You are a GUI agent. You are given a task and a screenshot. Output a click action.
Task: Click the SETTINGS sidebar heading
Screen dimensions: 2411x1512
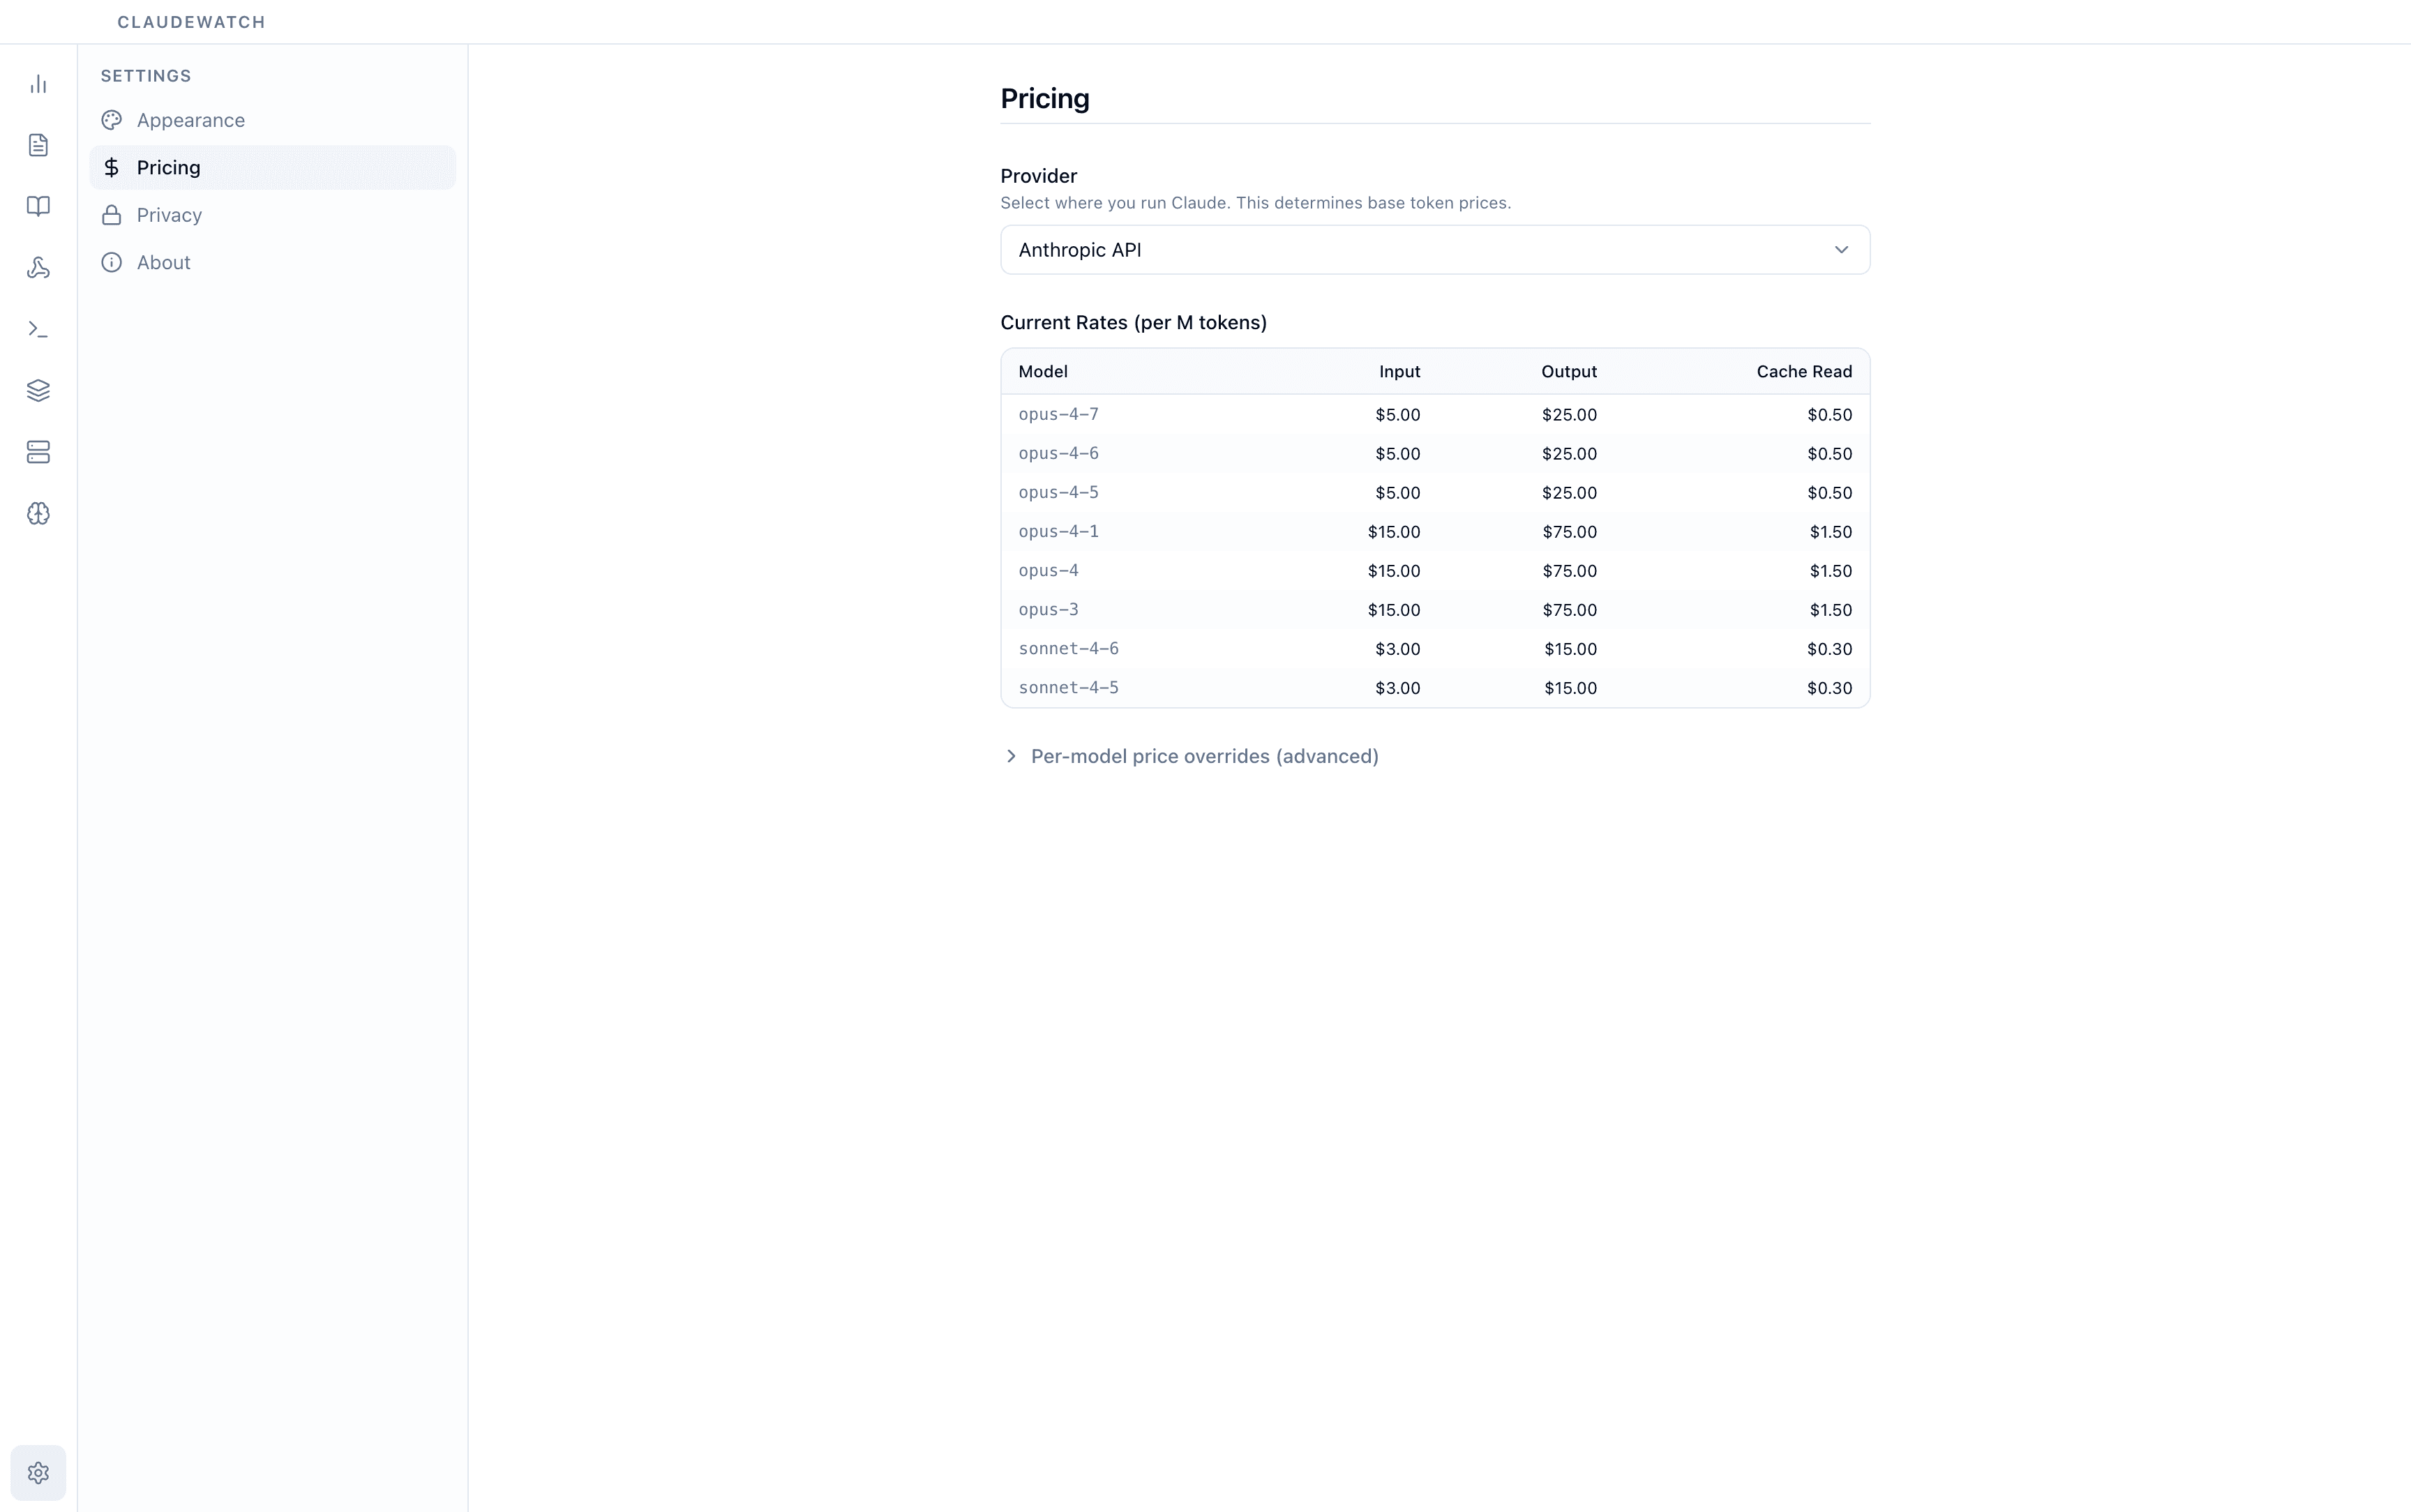[146, 76]
